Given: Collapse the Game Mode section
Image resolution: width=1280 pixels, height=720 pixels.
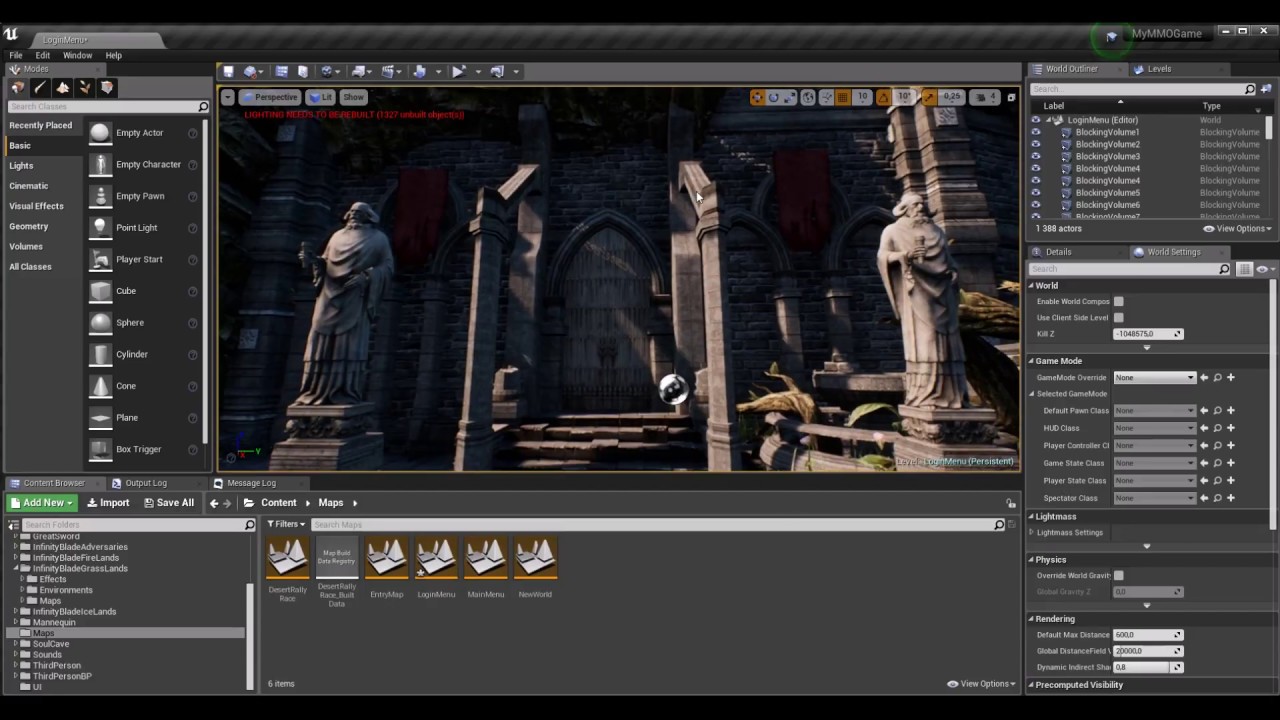Looking at the screenshot, I should click(x=1032, y=361).
